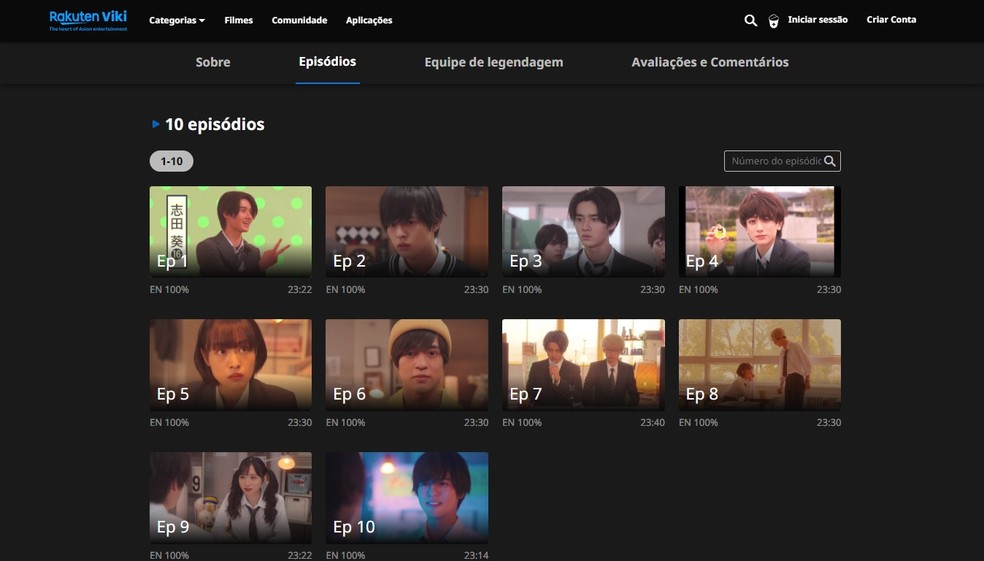Open the Aplicações menu item

point(369,20)
